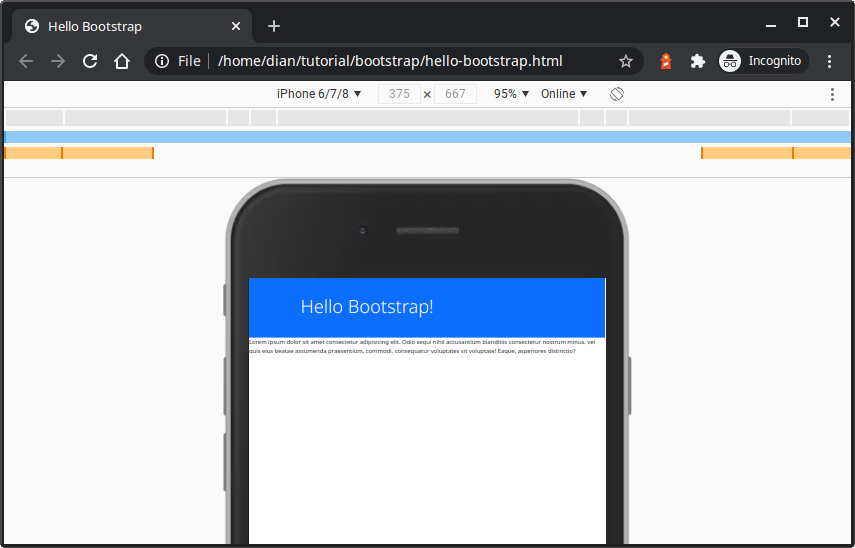The image size is (855, 548).
Task: Click the right orange media query bar
Action: (x=776, y=153)
